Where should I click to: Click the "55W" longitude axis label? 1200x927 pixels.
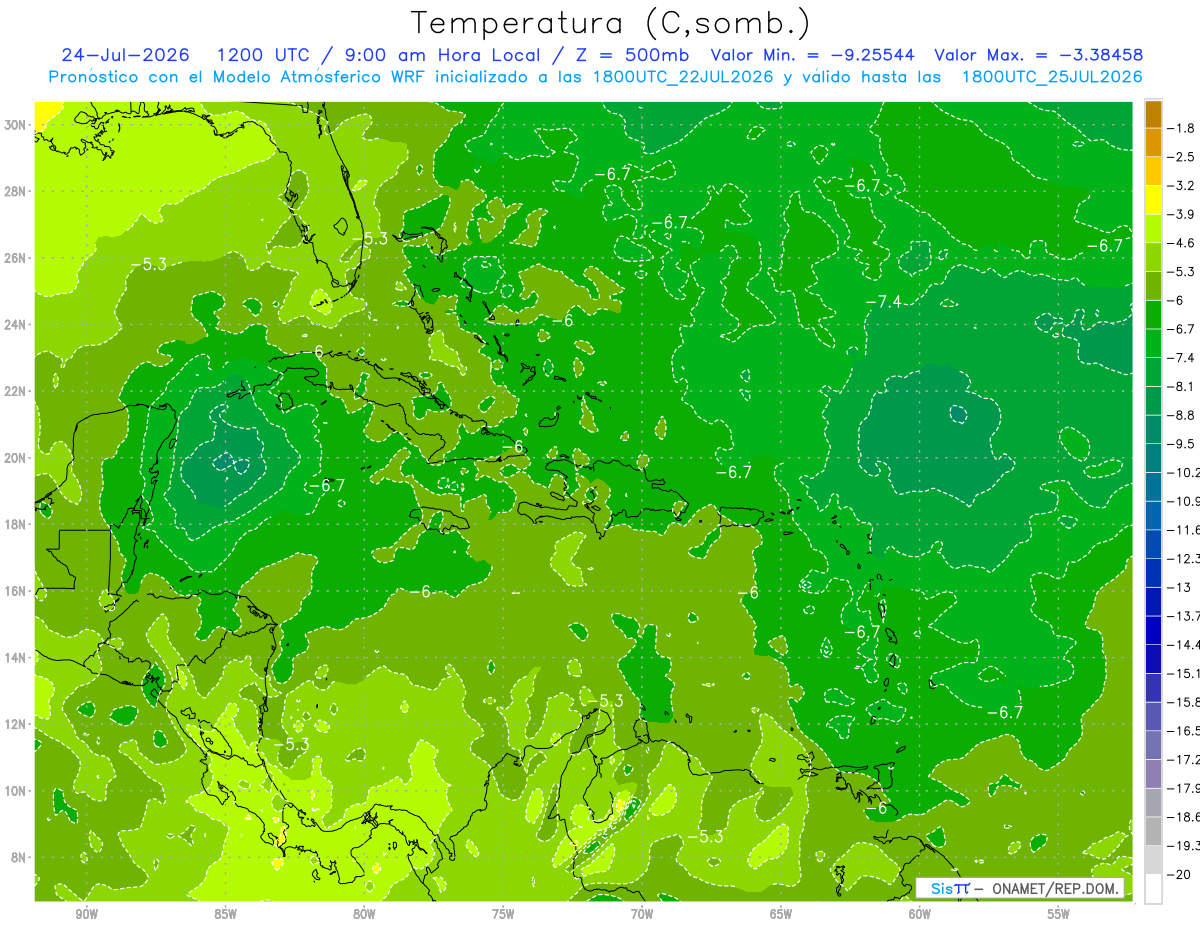tap(1059, 914)
